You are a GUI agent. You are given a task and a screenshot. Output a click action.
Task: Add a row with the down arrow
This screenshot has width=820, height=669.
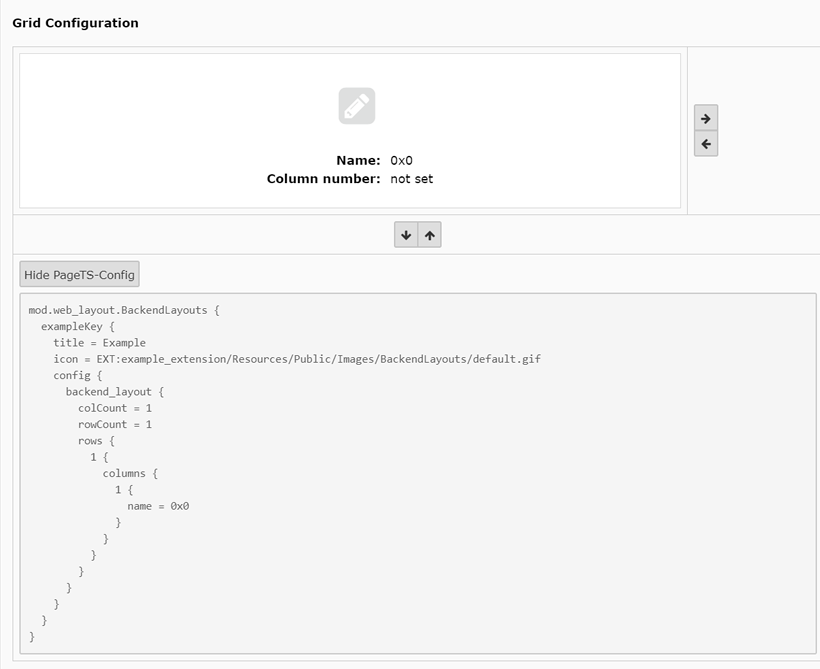406,235
